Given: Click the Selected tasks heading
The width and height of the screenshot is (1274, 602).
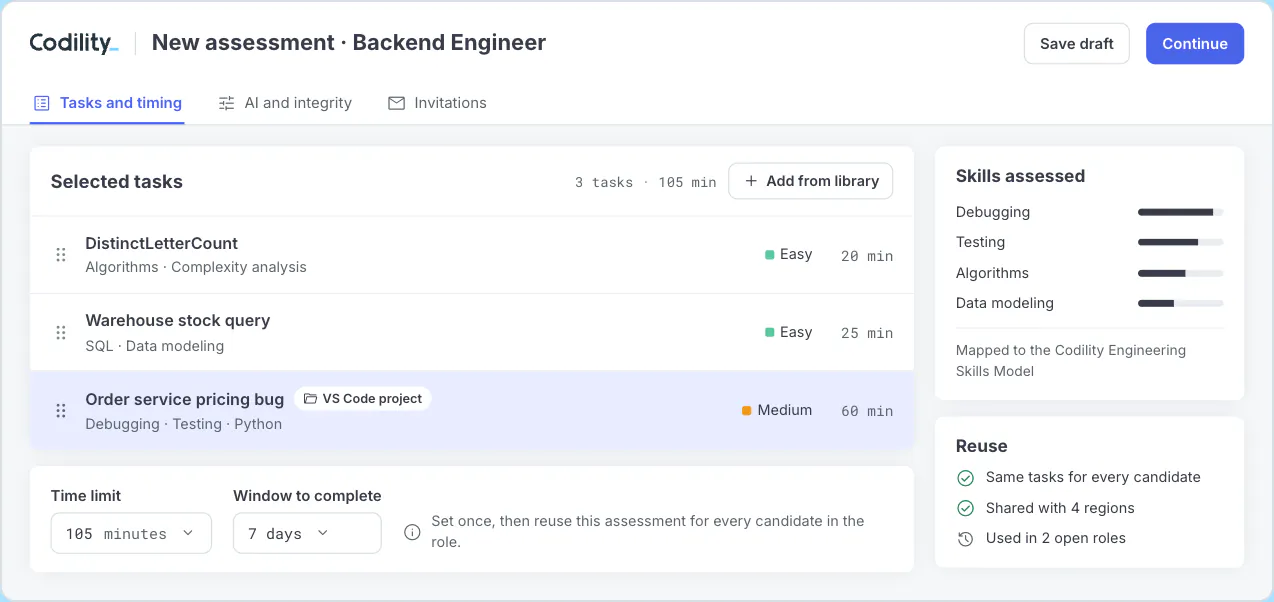Looking at the screenshot, I should tap(117, 181).
